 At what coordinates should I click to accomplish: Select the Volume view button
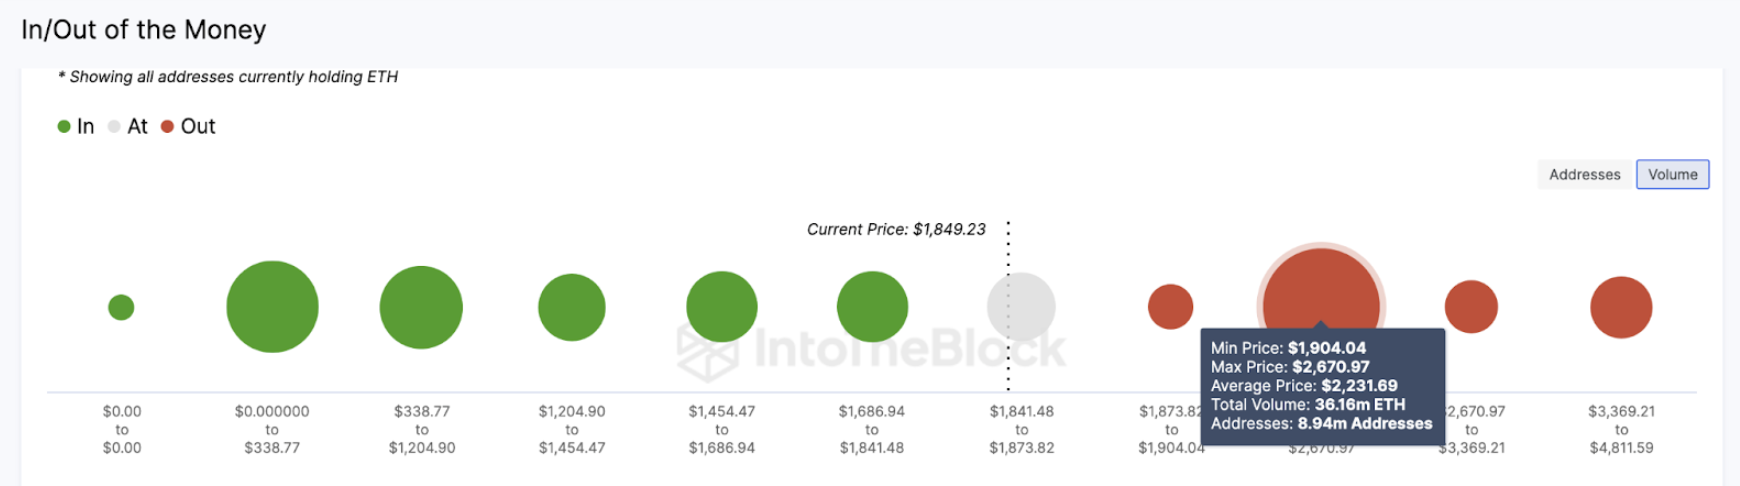pyautogui.click(x=1672, y=174)
